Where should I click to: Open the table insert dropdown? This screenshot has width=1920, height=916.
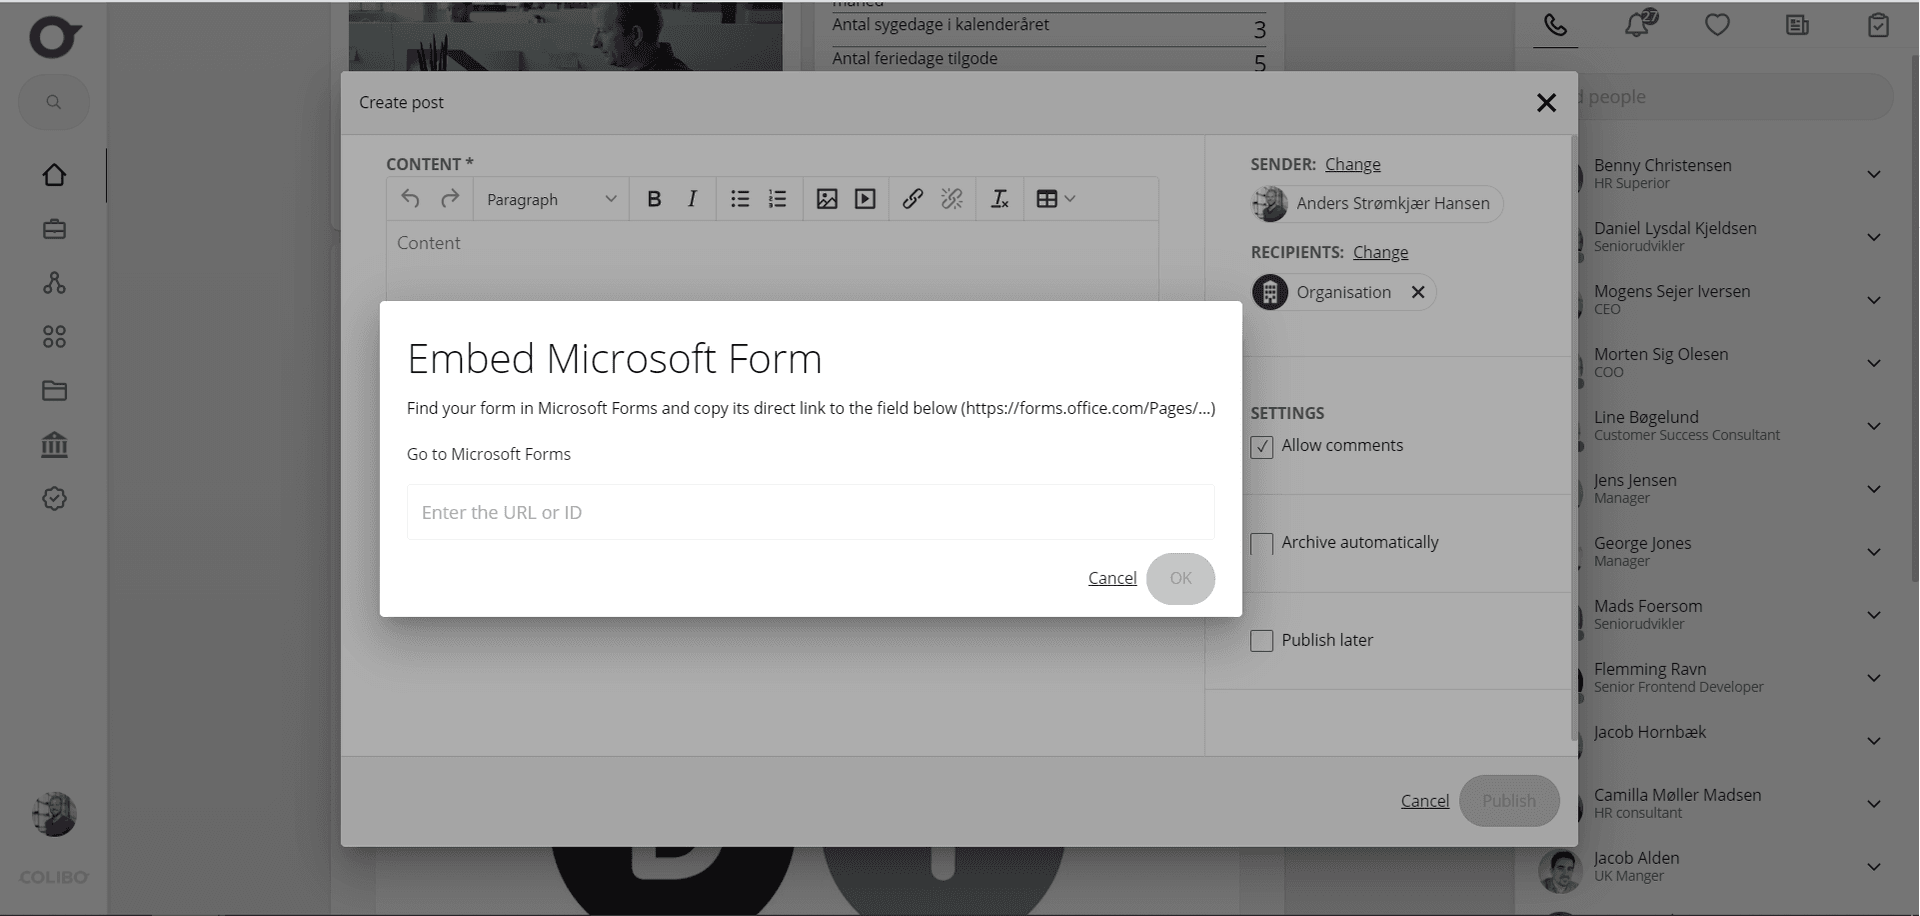pos(1056,199)
